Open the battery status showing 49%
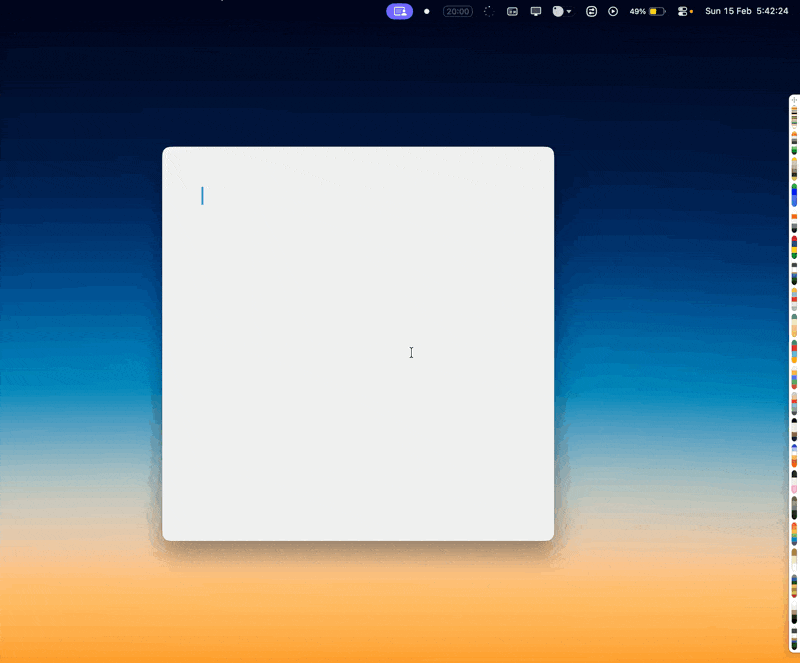 [x=647, y=11]
